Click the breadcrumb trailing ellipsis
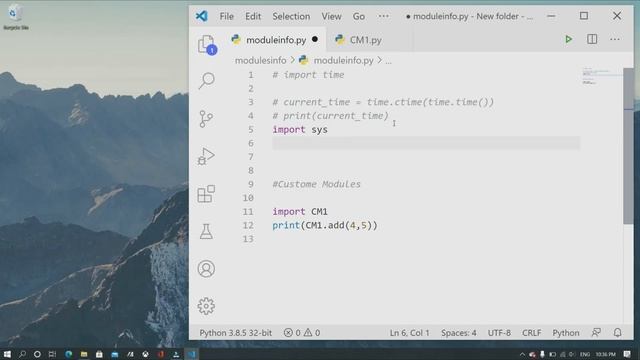The image size is (640, 360). point(388,60)
